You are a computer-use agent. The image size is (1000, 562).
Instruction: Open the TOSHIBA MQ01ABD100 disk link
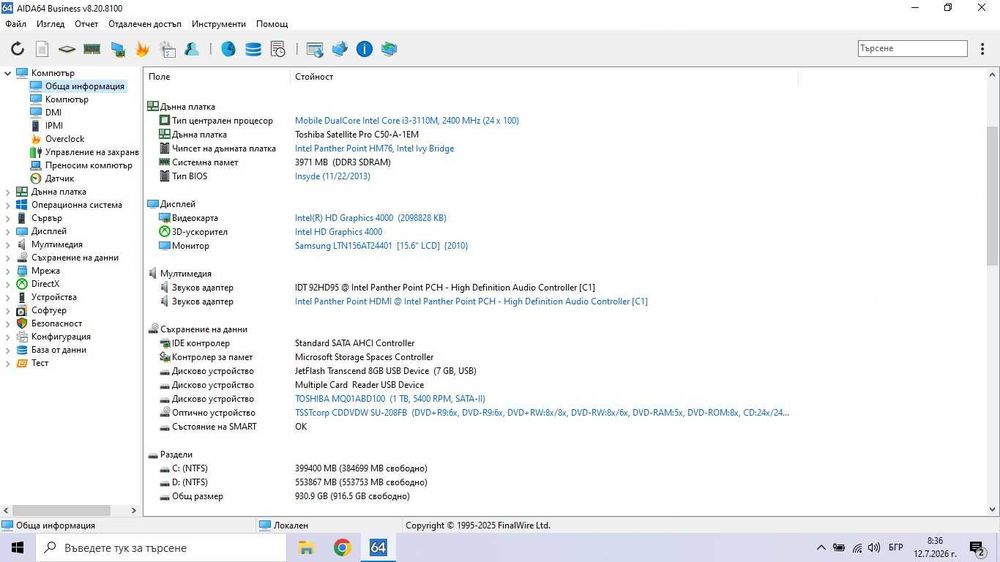pos(390,399)
